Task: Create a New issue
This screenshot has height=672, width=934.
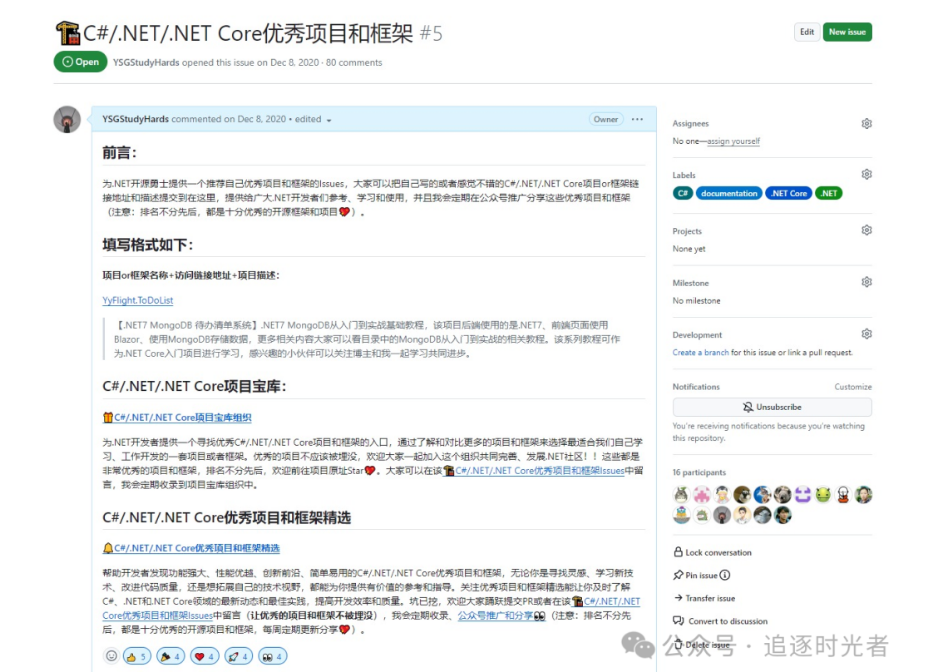Action: pos(847,32)
